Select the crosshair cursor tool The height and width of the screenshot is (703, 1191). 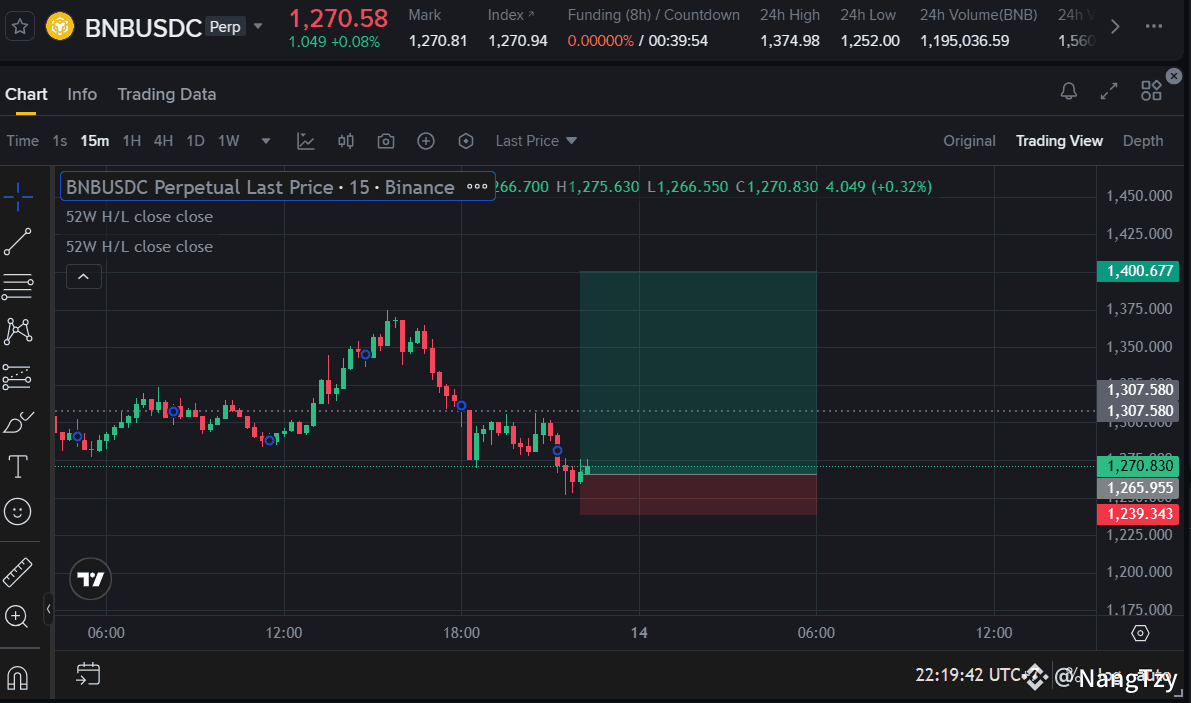pos(17,197)
